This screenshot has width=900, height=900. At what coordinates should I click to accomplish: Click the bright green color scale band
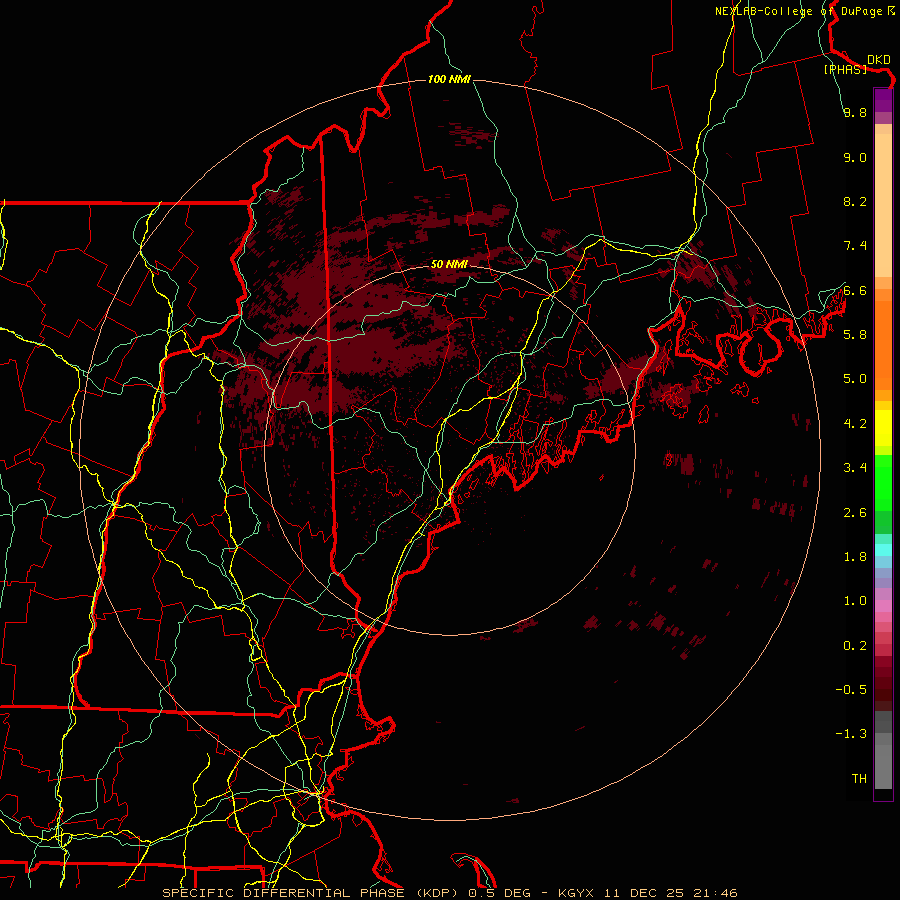(x=883, y=482)
